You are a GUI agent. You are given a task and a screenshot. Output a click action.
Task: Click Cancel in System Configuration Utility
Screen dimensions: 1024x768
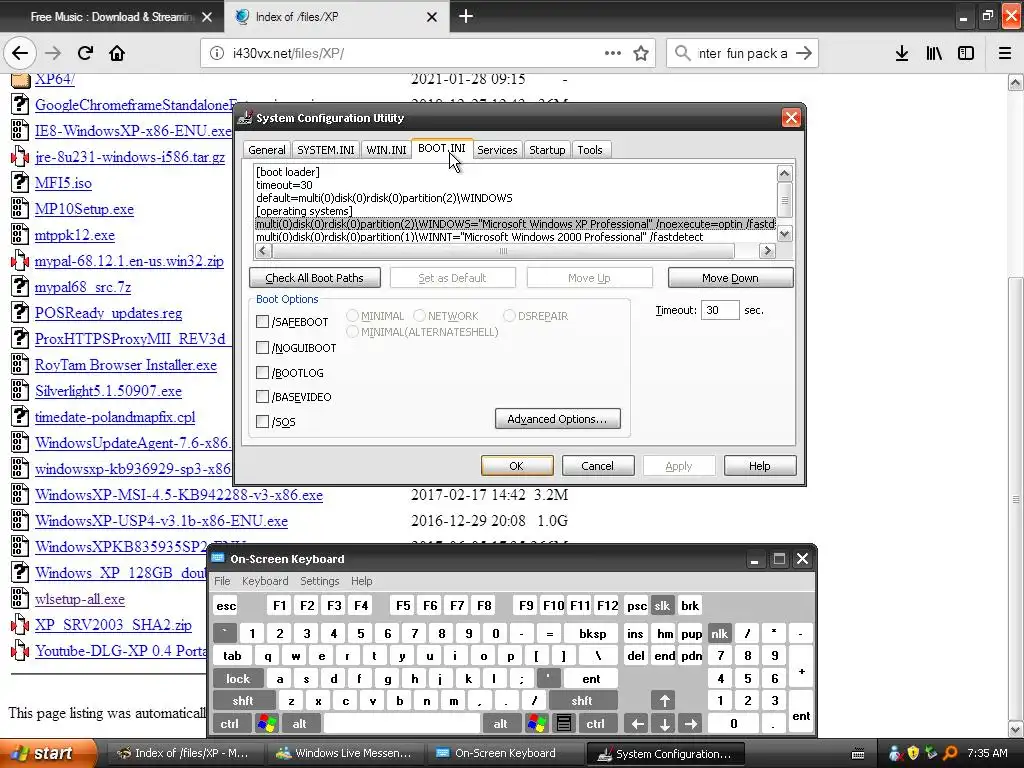point(598,466)
